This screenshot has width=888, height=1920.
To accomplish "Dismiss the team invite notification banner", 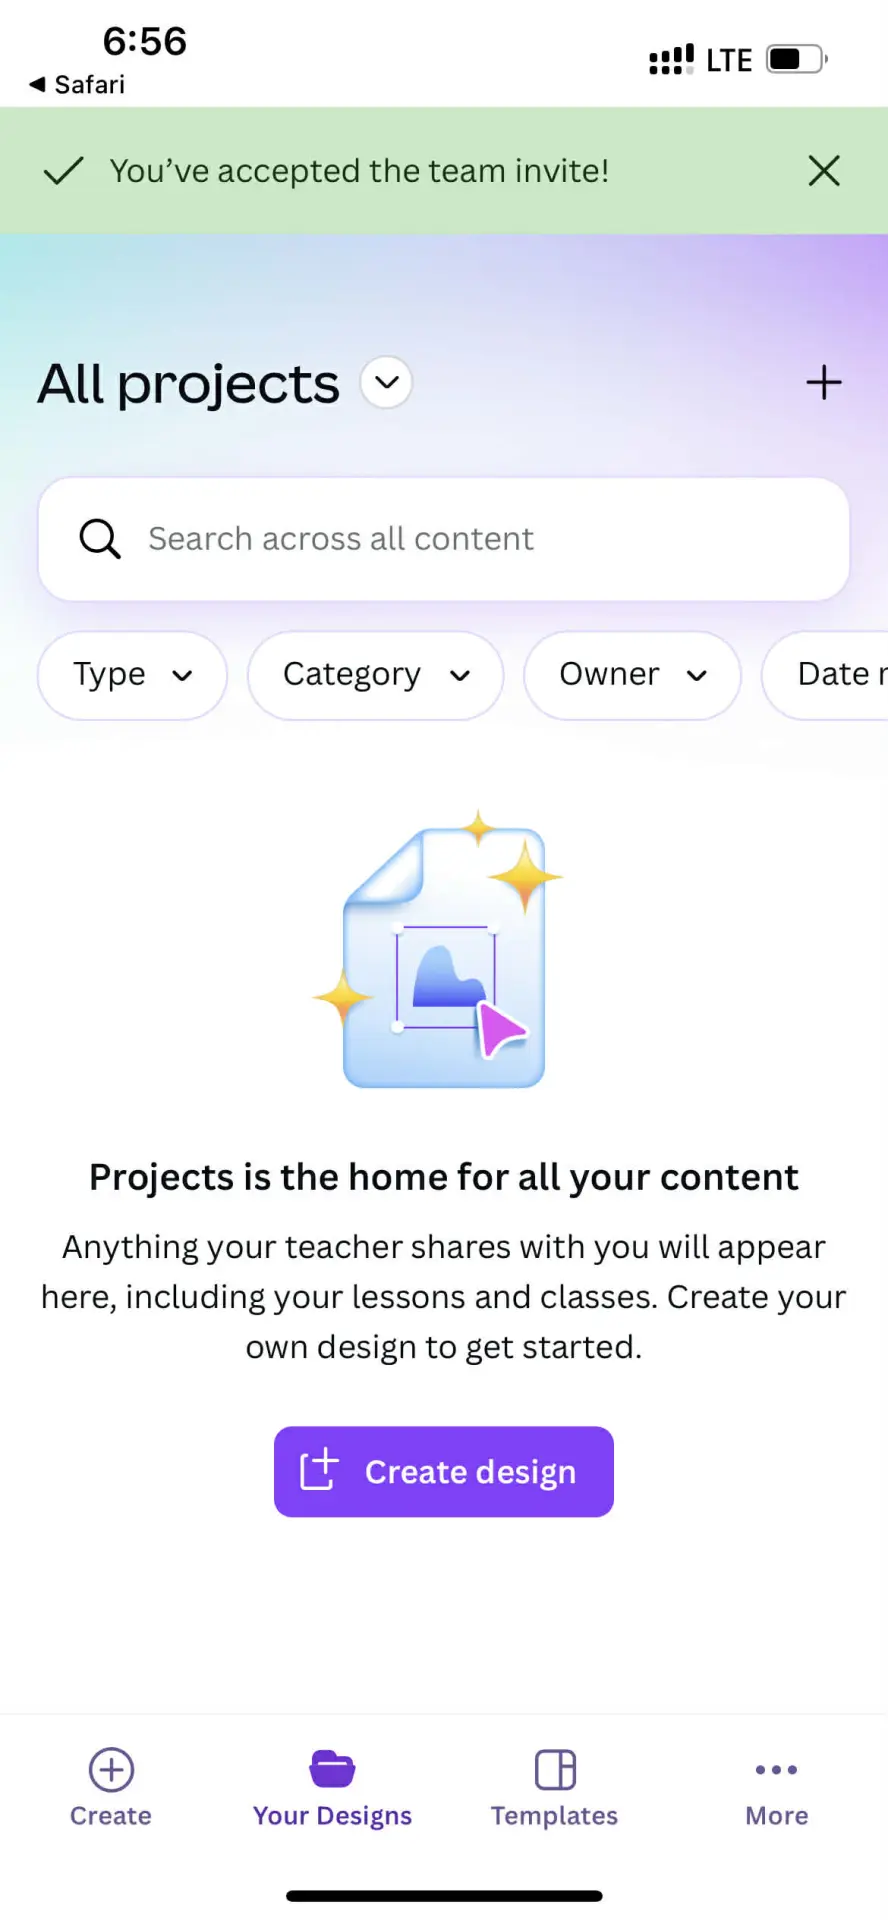I will 824,171.
